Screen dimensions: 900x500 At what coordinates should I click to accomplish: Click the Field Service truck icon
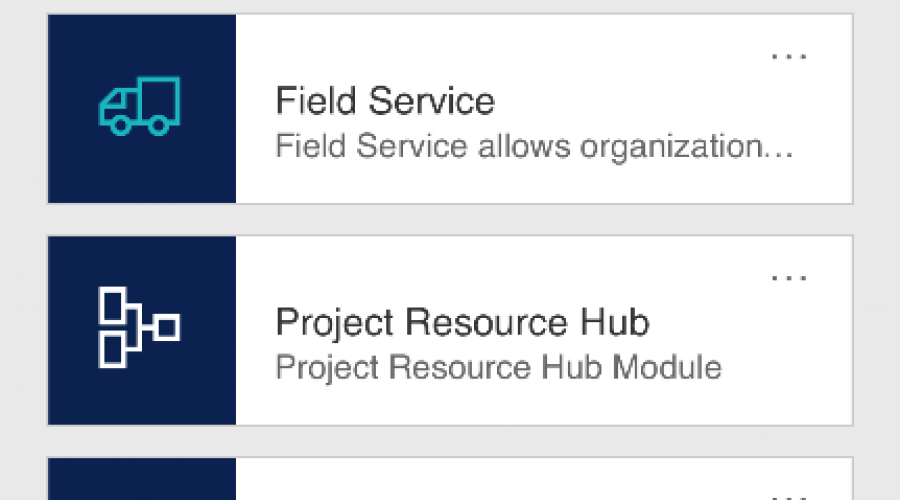[139, 105]
